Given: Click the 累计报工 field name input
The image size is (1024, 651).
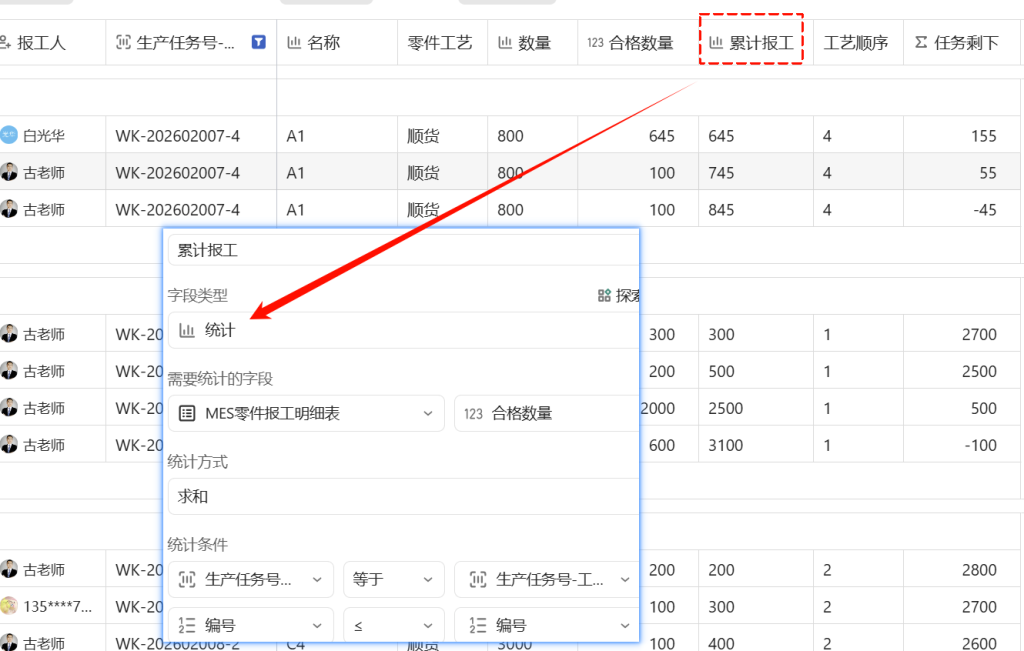Looking at the screenshot, I should (403, 250).
